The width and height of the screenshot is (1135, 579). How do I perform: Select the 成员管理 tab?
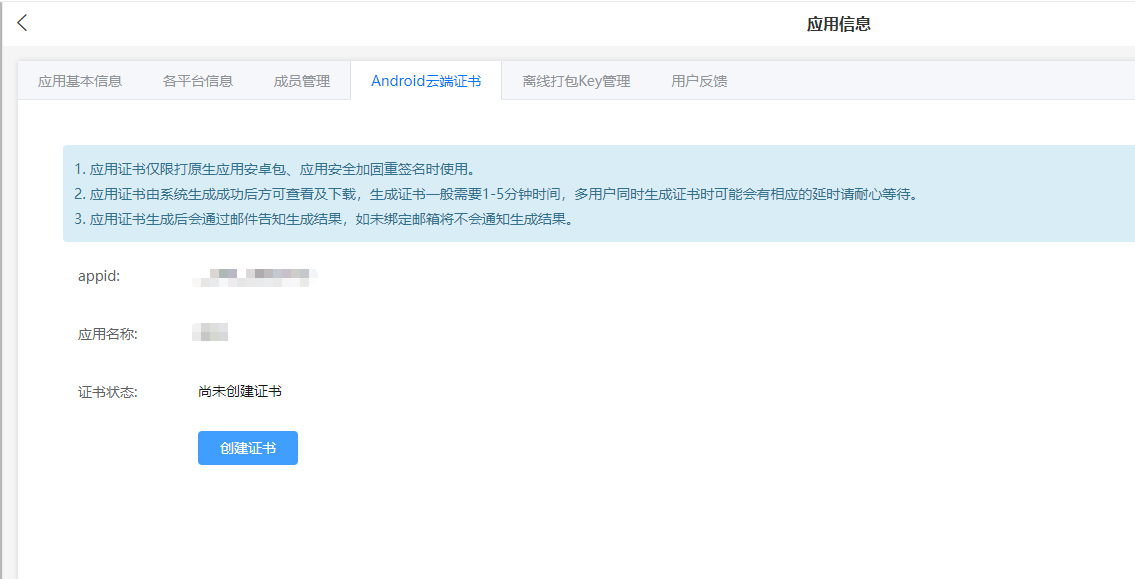click(x=303, y=81)
